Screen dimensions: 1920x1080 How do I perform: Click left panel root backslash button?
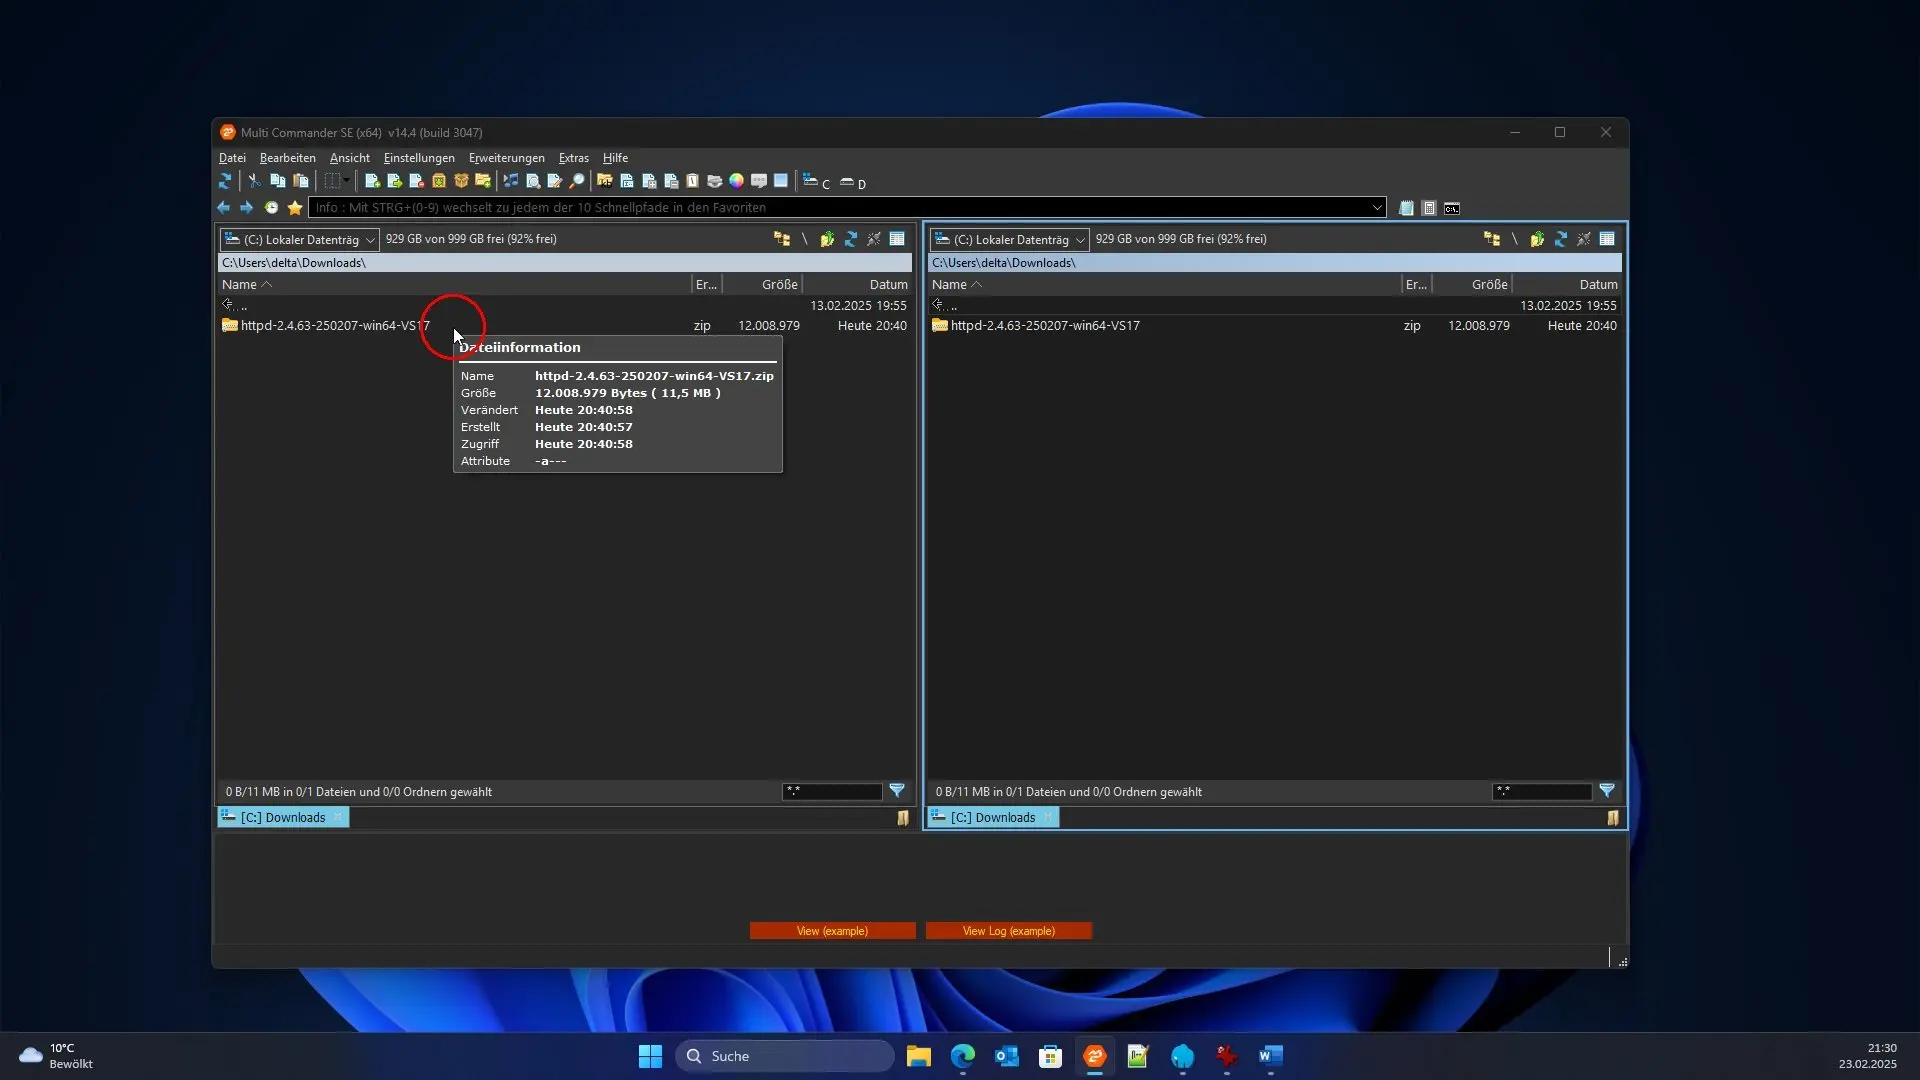click(804, 239)
